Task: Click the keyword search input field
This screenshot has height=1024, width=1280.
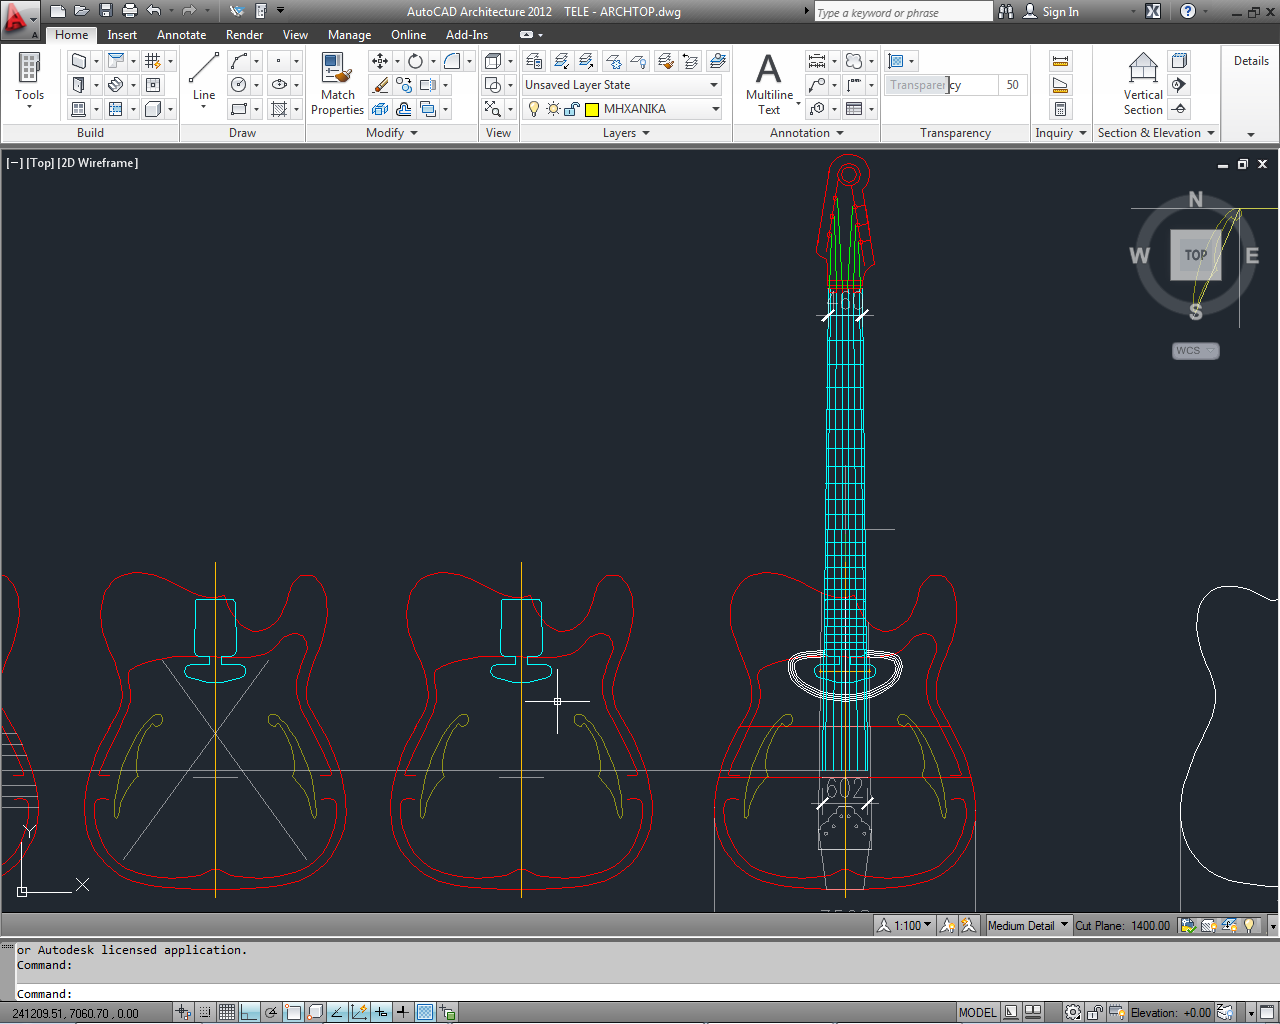Action: [902, 12]
